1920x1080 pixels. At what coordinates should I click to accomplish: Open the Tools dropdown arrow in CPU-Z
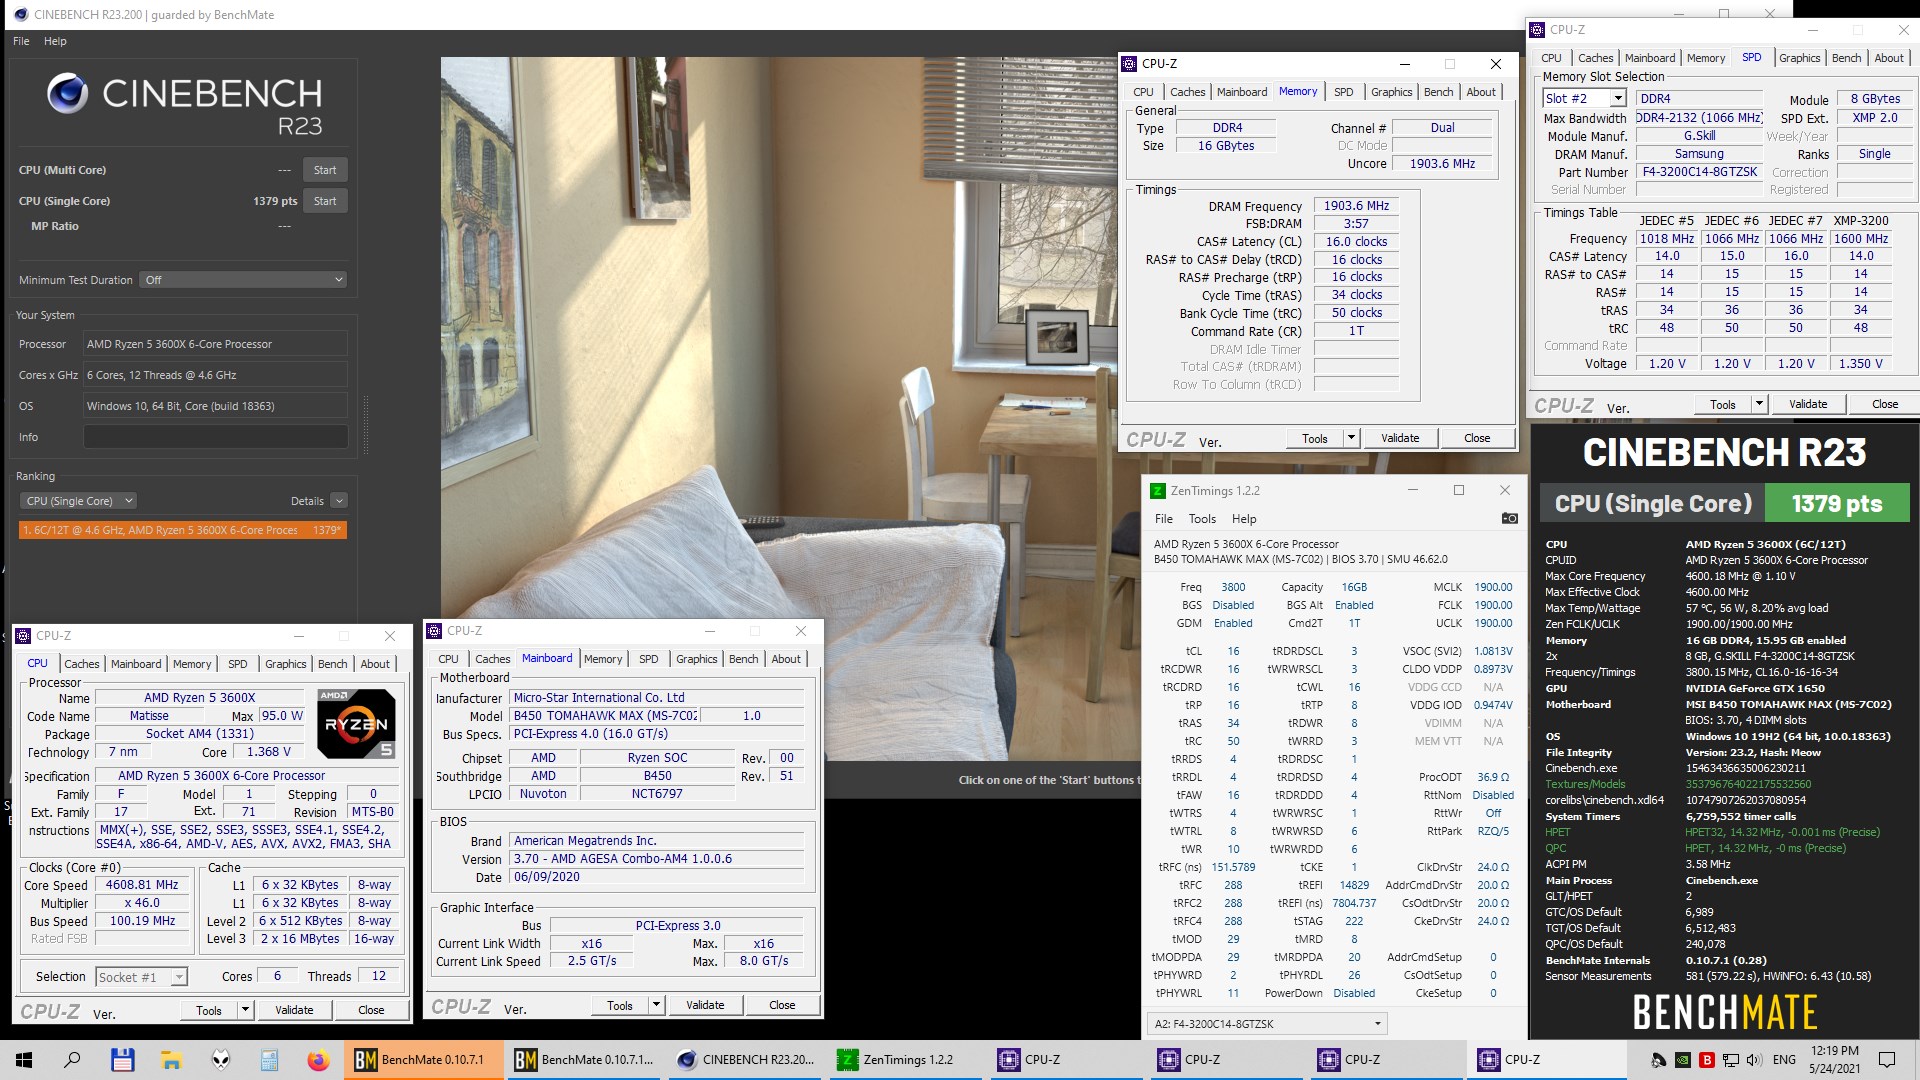coord(1351,437)
